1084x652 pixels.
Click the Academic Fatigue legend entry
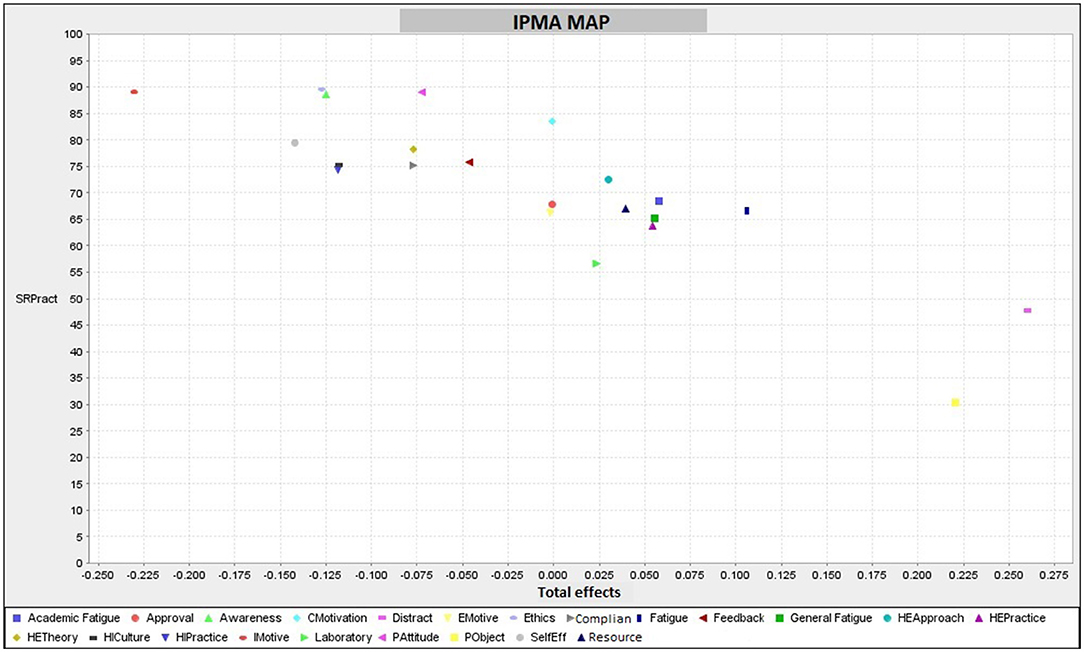66,618
